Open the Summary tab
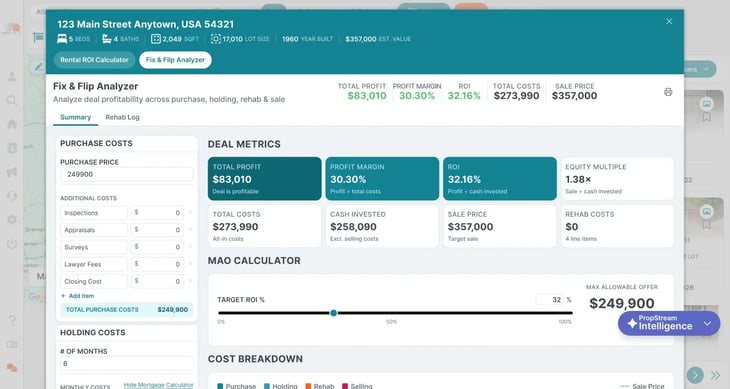The image size is (730, 389). click(75, 117)
